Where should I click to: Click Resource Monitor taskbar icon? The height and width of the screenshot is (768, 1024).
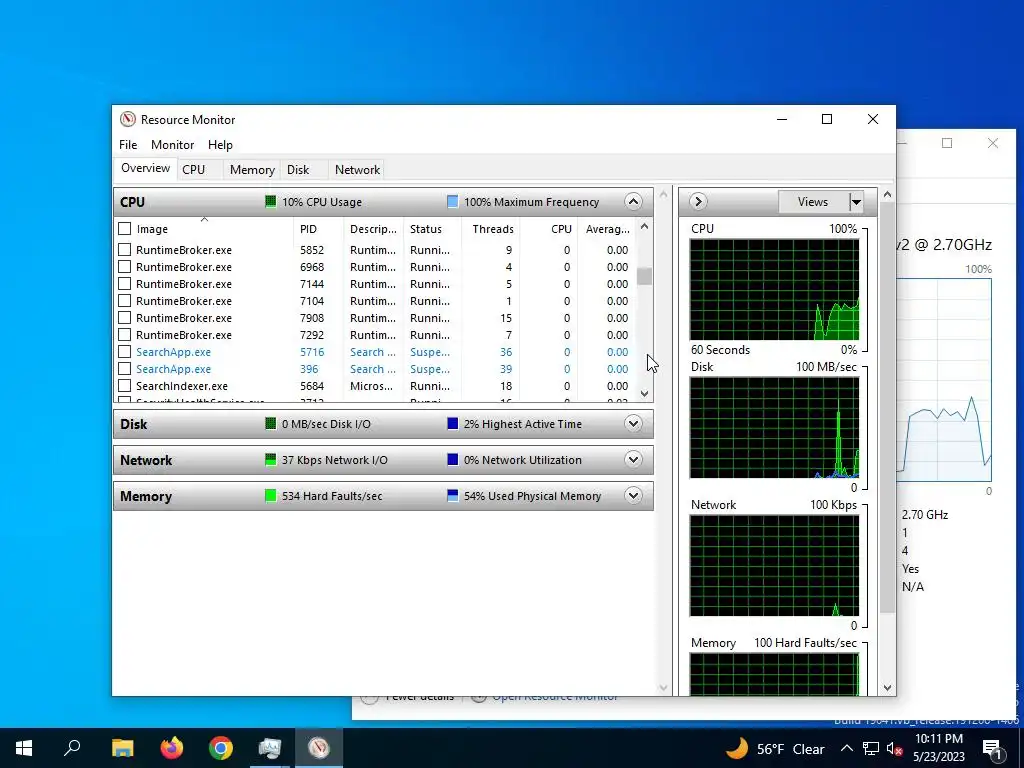(x=319, y=748)
